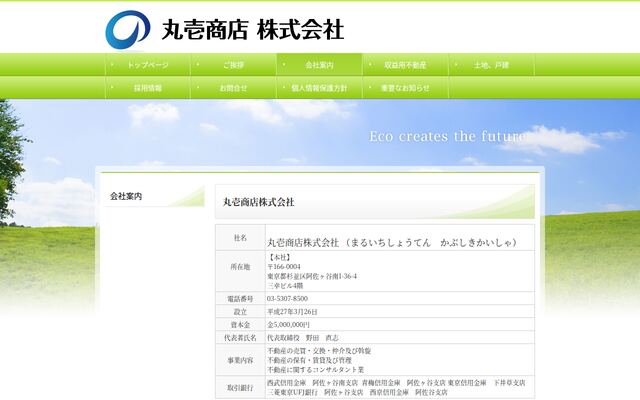Select the phone number 03-5307-8500
Image resolution: width=640 pixels, height=400 pixels.
coord(287,299)
